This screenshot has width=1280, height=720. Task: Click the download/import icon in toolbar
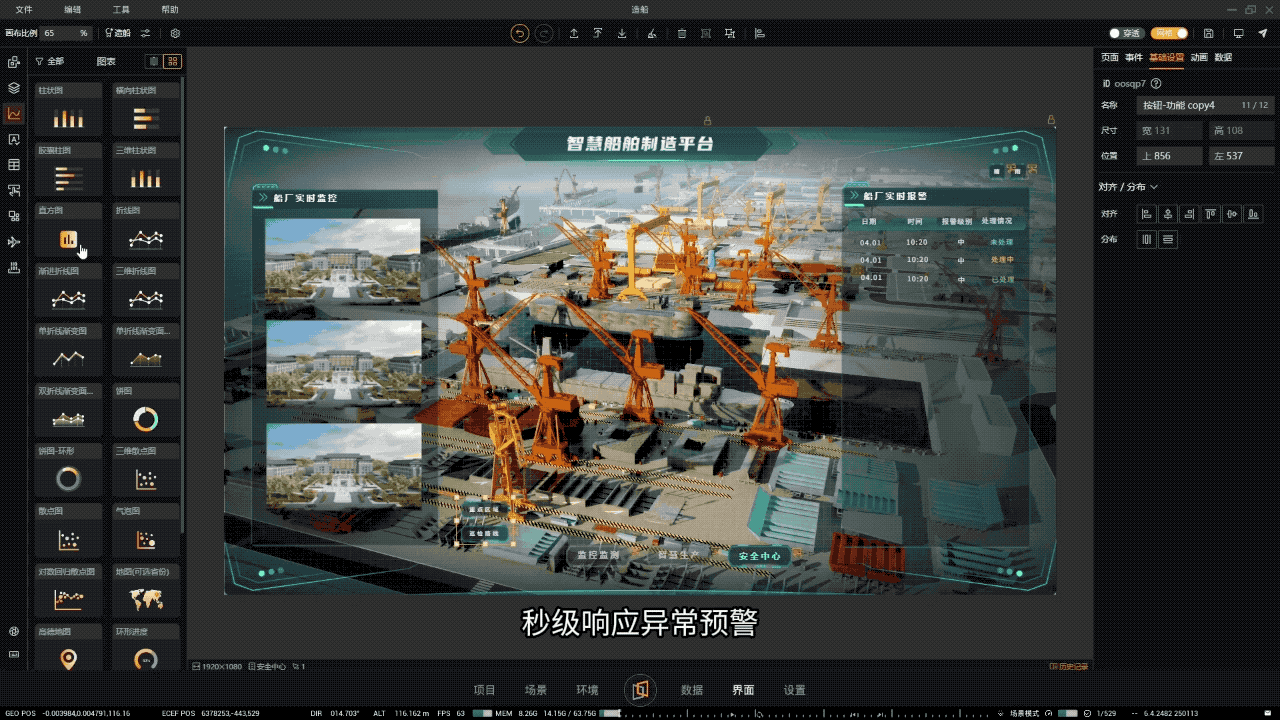(622, 33)
